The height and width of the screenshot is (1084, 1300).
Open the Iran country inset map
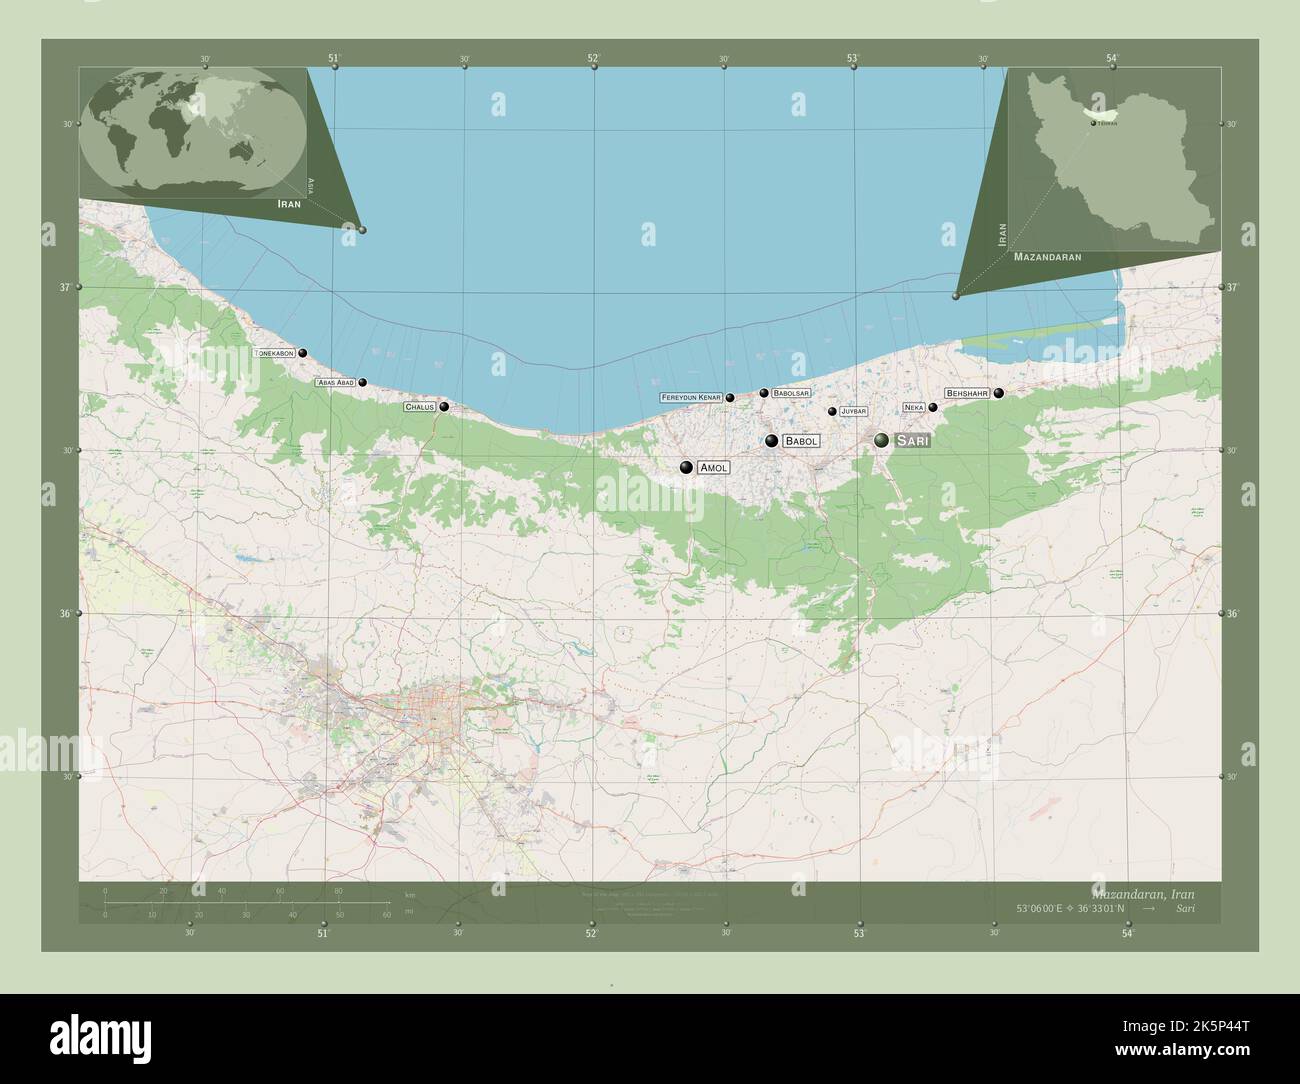pos(1114,158)
